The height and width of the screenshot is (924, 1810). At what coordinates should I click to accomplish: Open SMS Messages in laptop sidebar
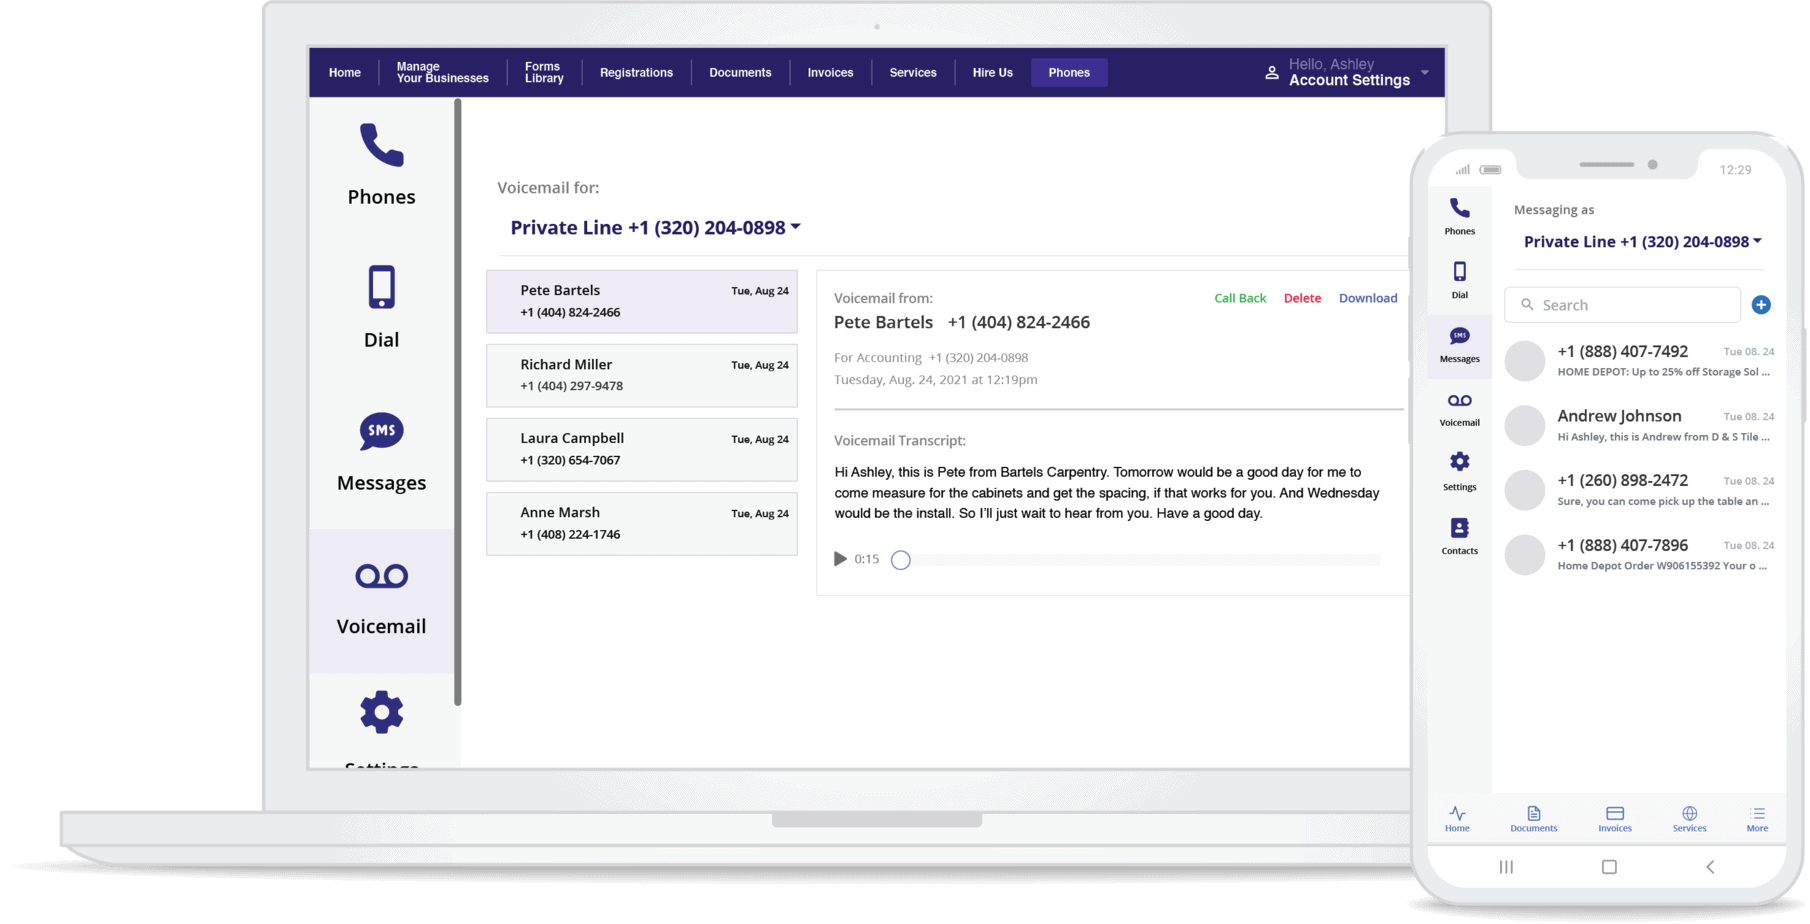381,431
